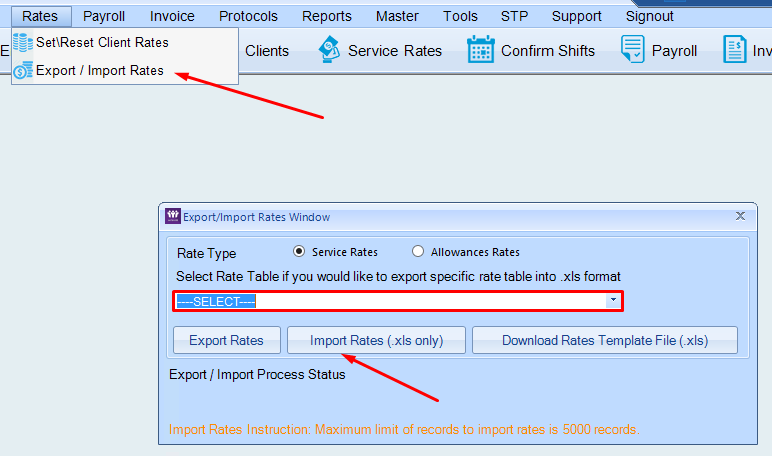Open the Tools menu

460,16
